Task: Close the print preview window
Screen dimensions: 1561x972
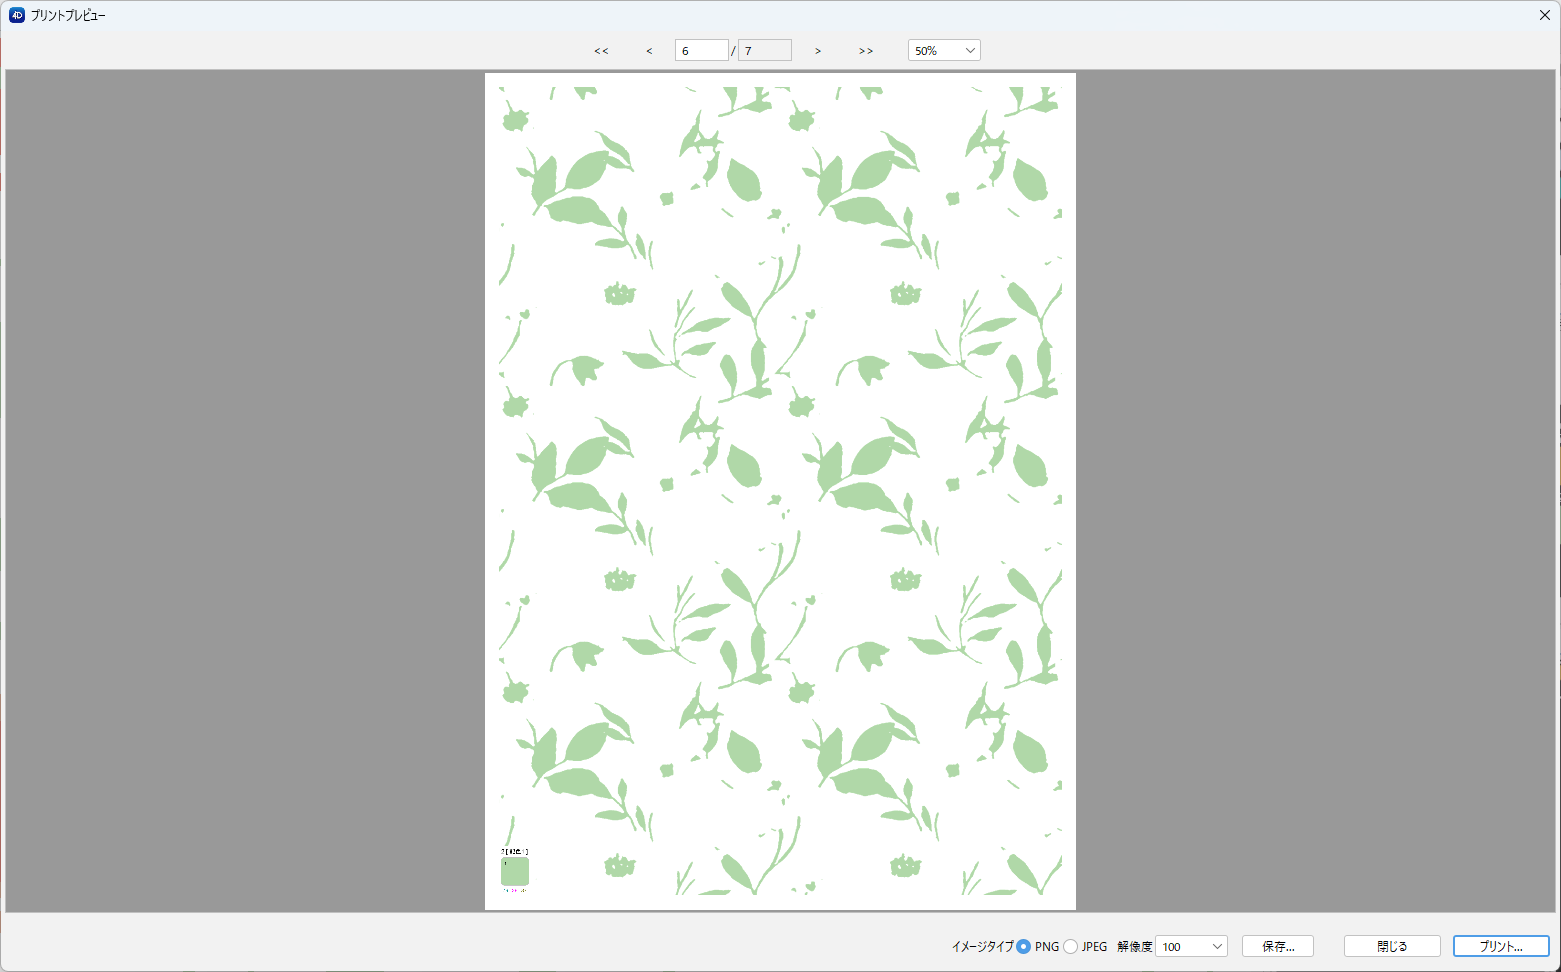Action: click(x=1544, y=15)
